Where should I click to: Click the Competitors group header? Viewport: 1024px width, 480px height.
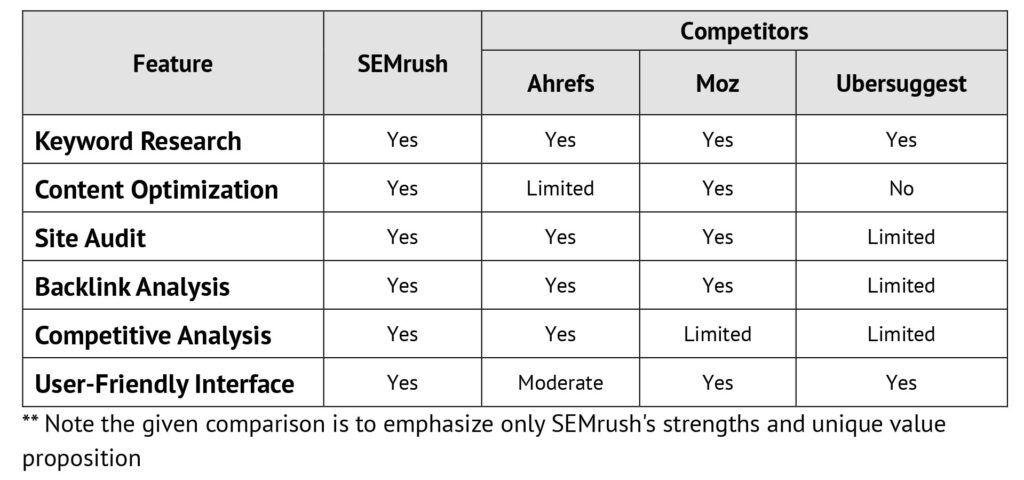coord(744,31)
